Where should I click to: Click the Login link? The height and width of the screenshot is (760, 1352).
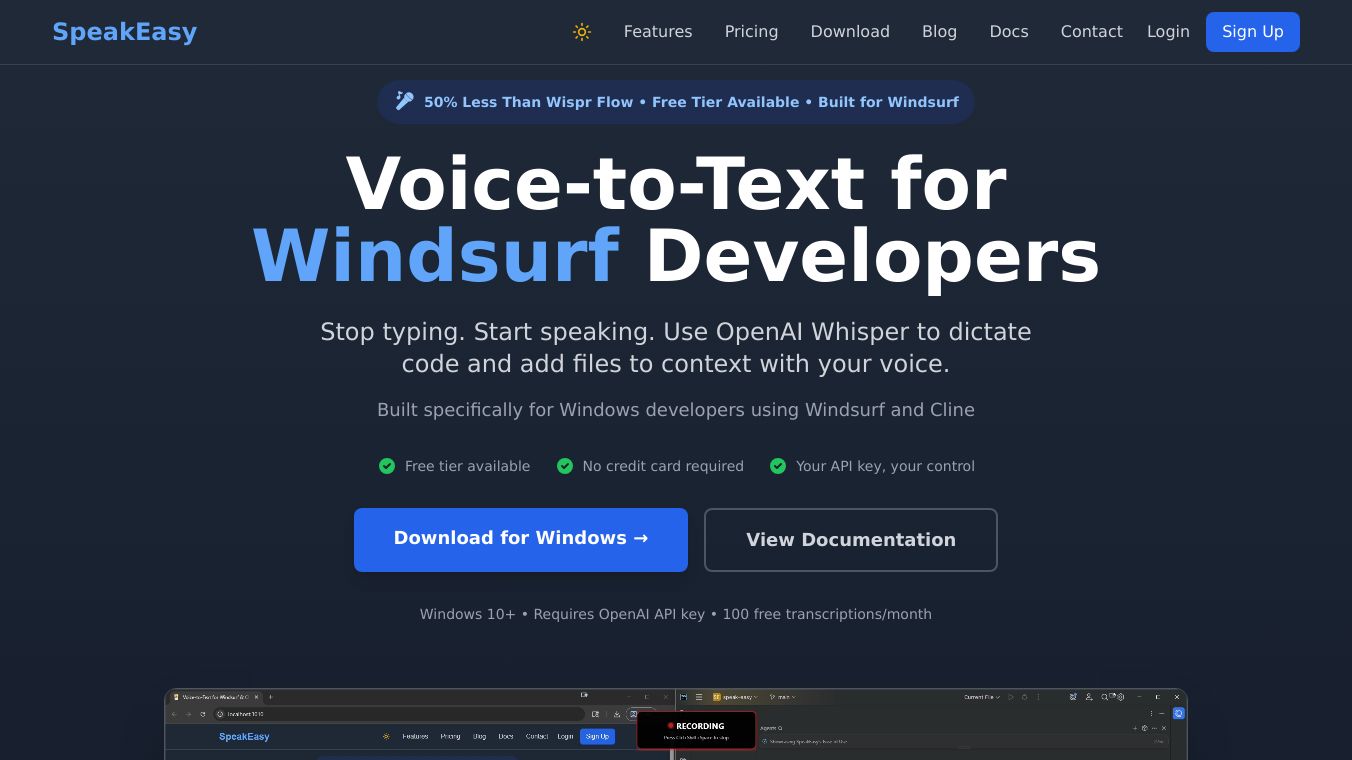(1168, 32)
